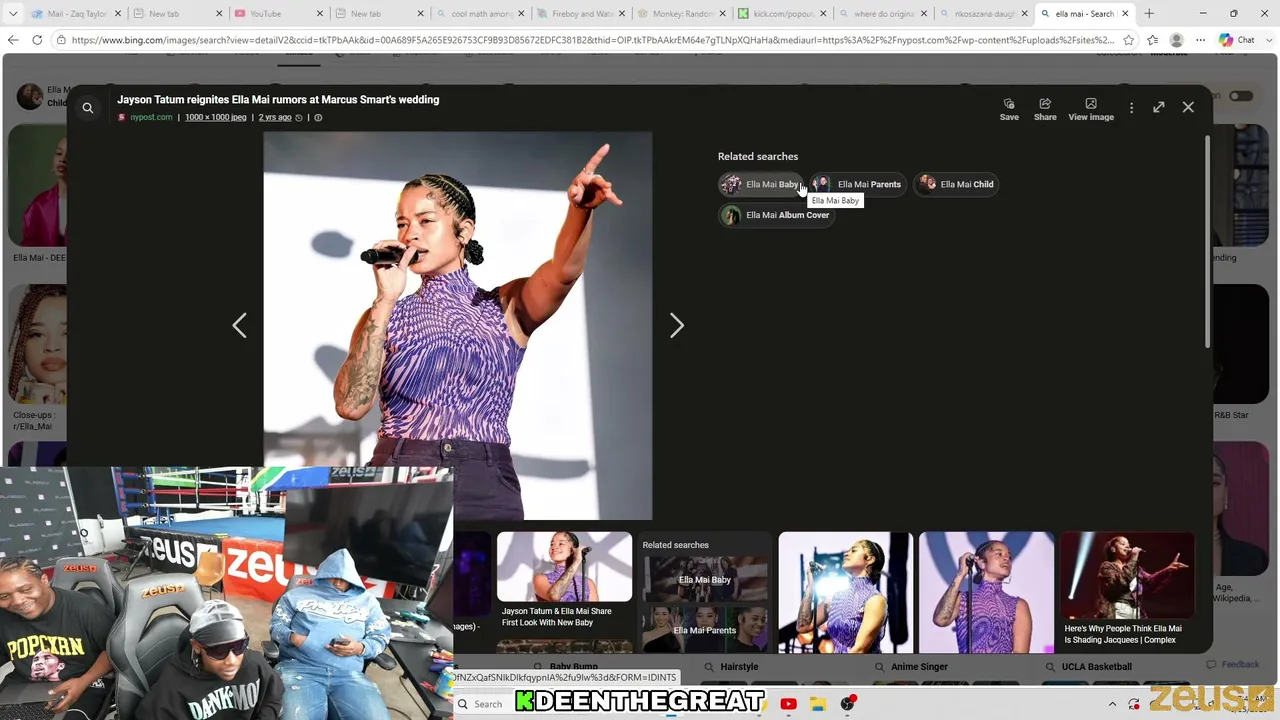Share the image via Share icon
Screen dimensions: 1280x720
1045,109
